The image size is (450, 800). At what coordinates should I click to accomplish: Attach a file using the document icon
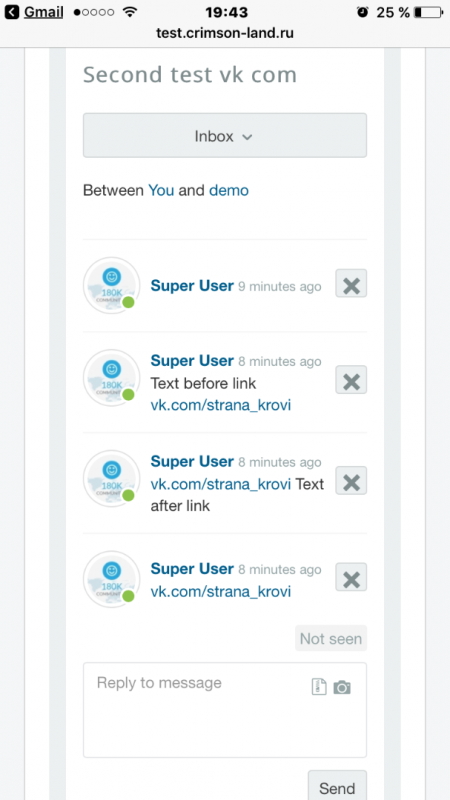click(x=319, y=686)
